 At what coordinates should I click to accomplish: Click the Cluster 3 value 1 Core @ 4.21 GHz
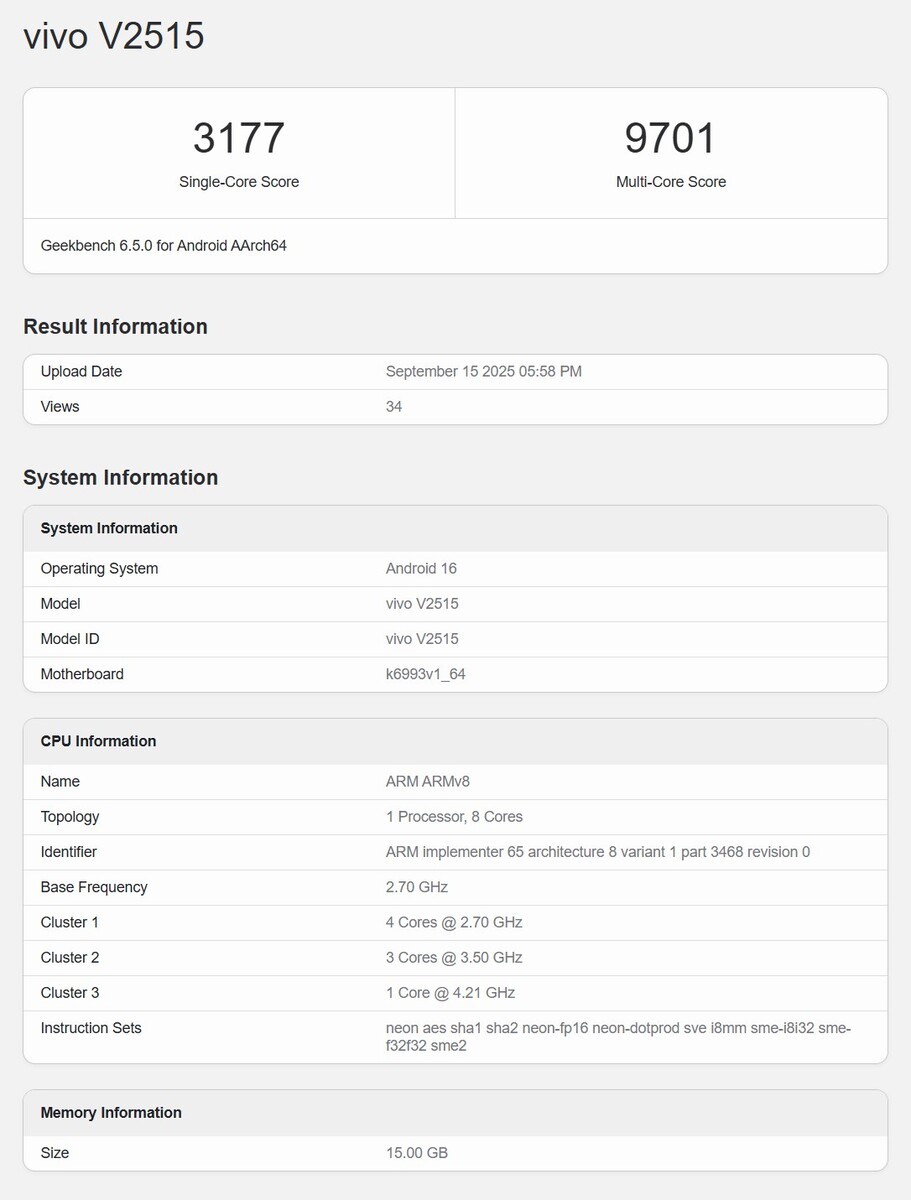coord(450,993)
